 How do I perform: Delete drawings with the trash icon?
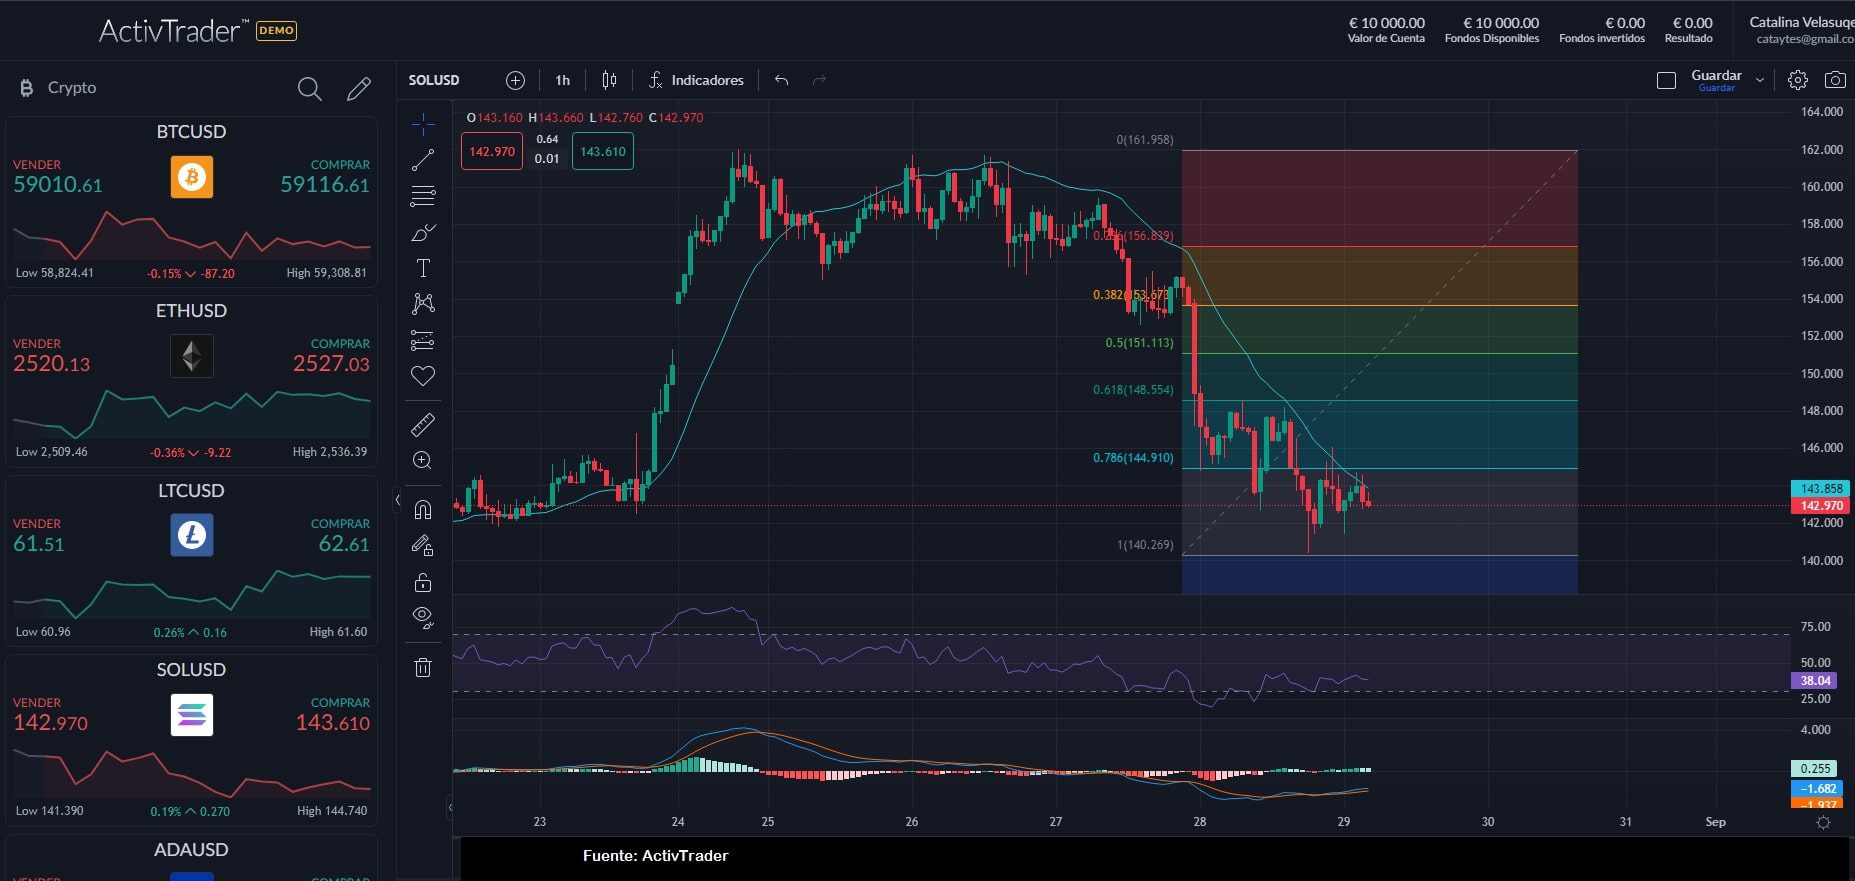pyautogui.click(x=423, y=667)
